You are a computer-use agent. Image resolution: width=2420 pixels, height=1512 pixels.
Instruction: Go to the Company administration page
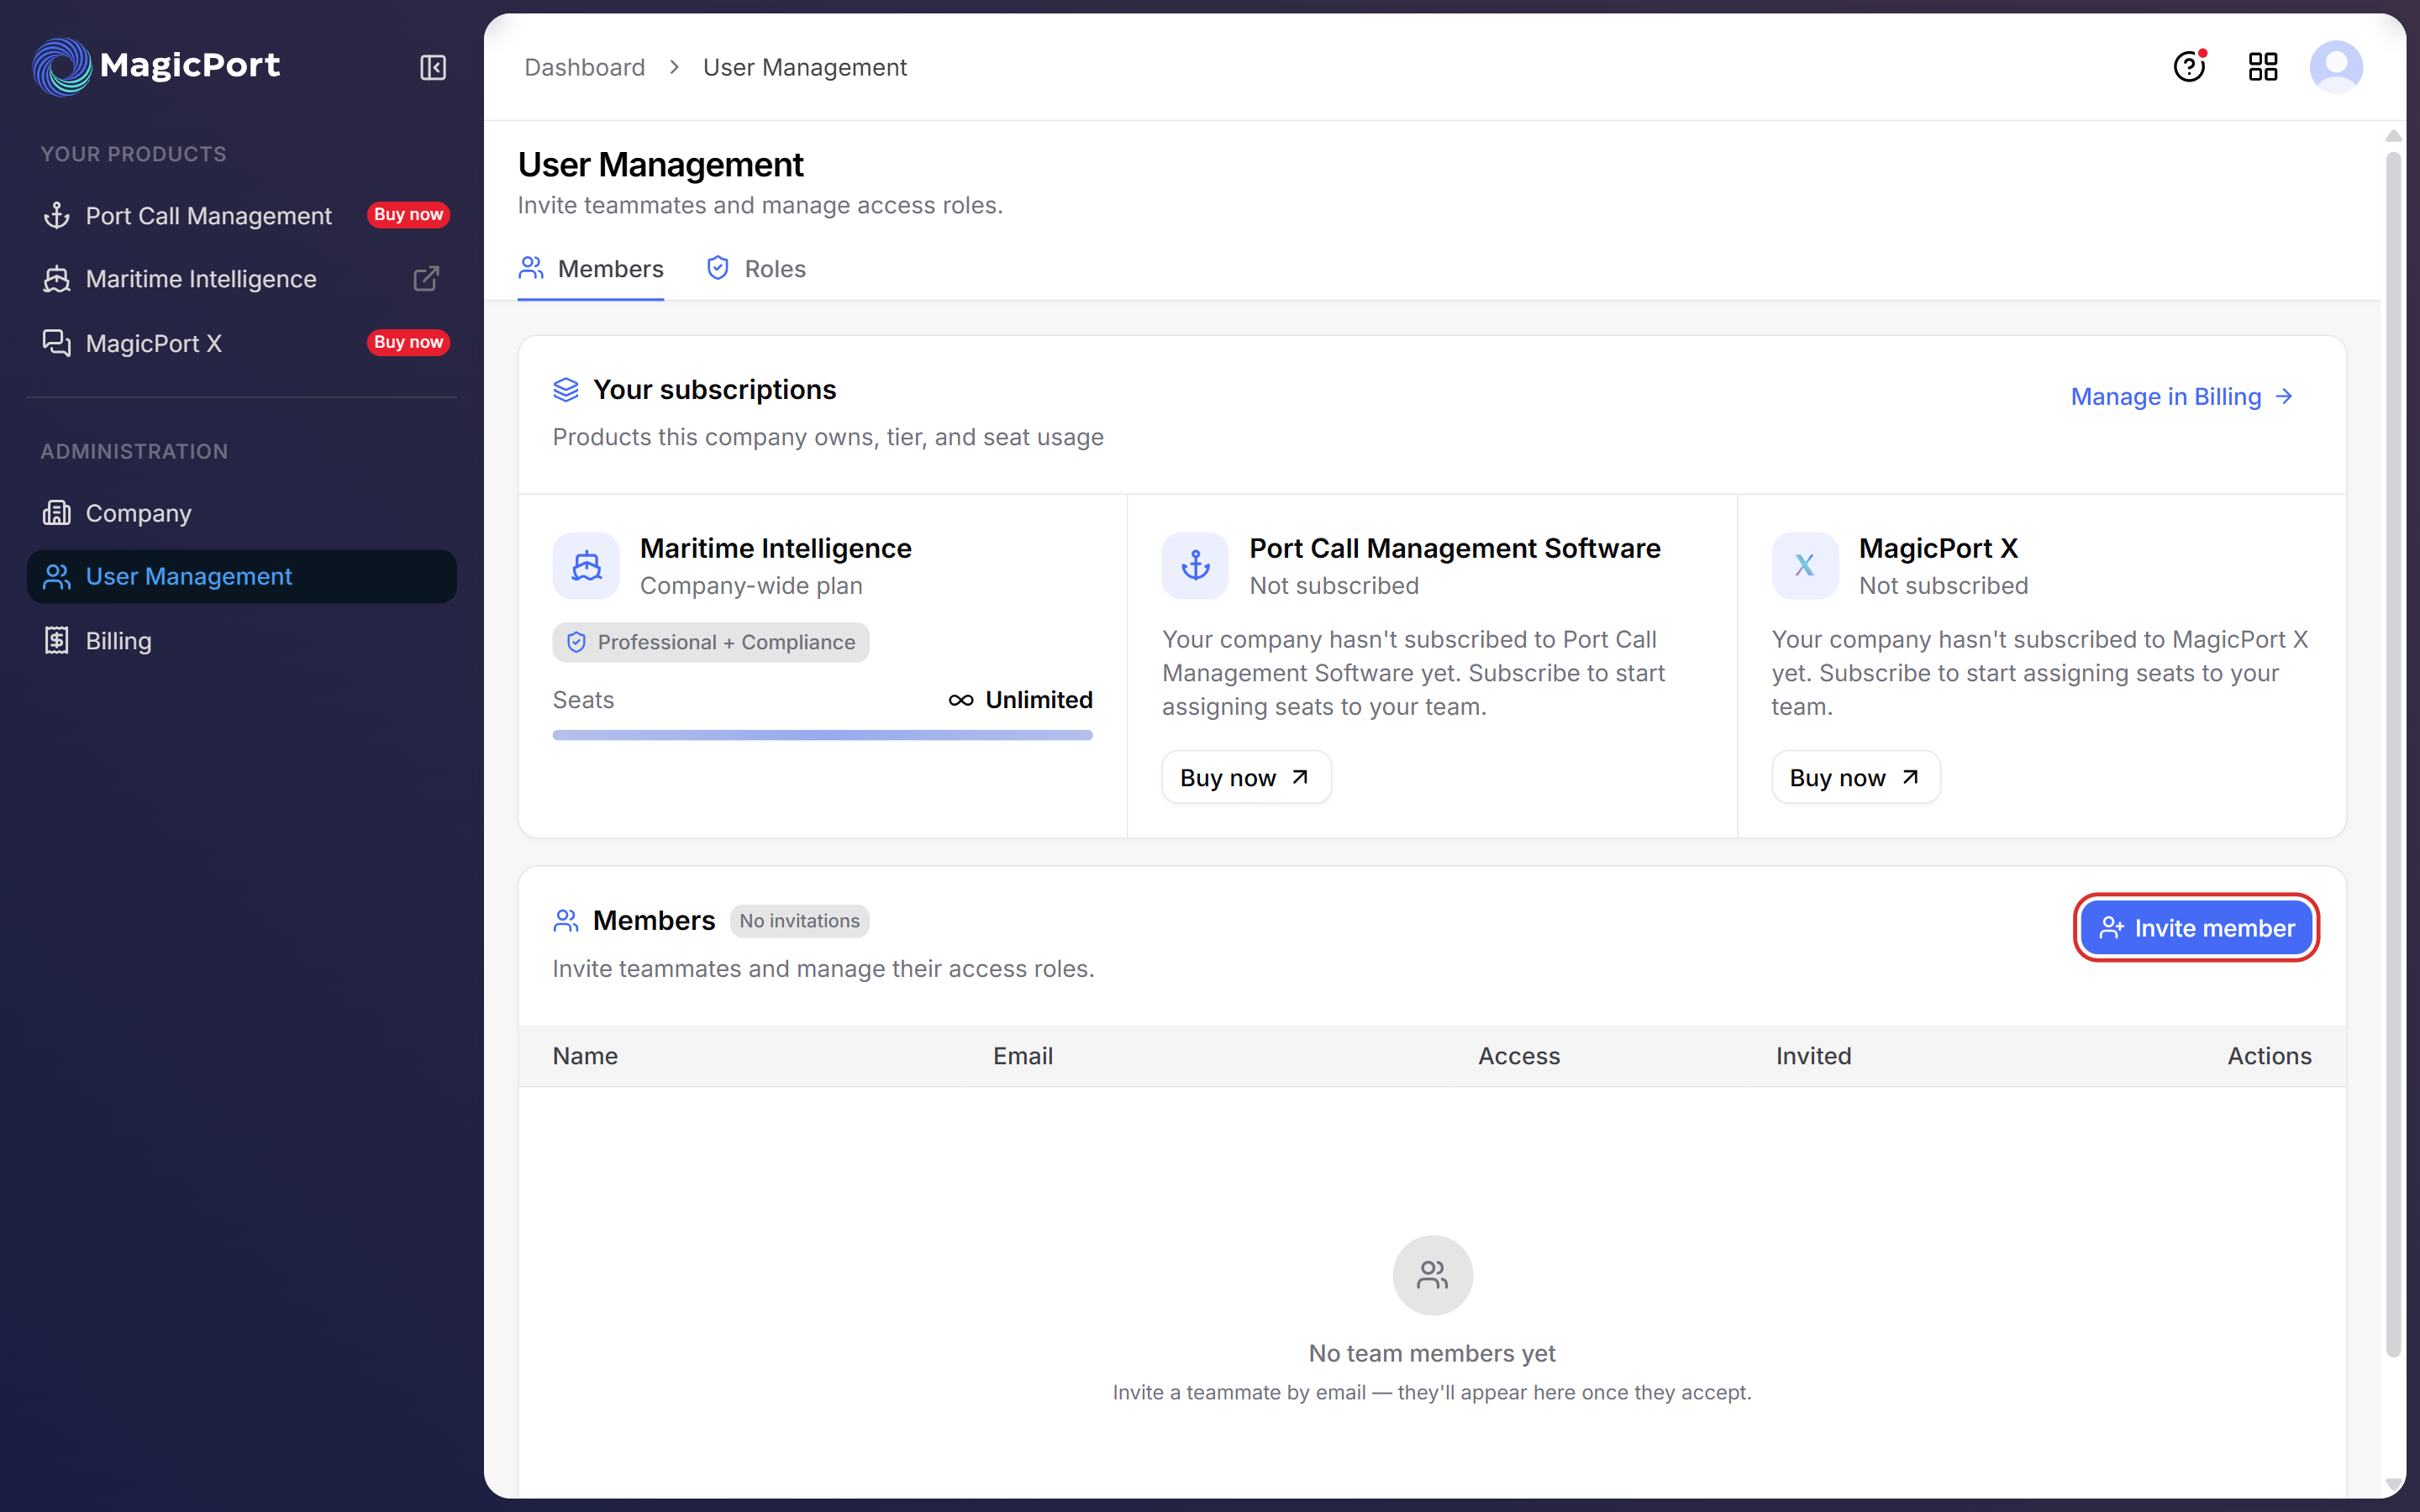pyautogui.click(x=242, y=513)
